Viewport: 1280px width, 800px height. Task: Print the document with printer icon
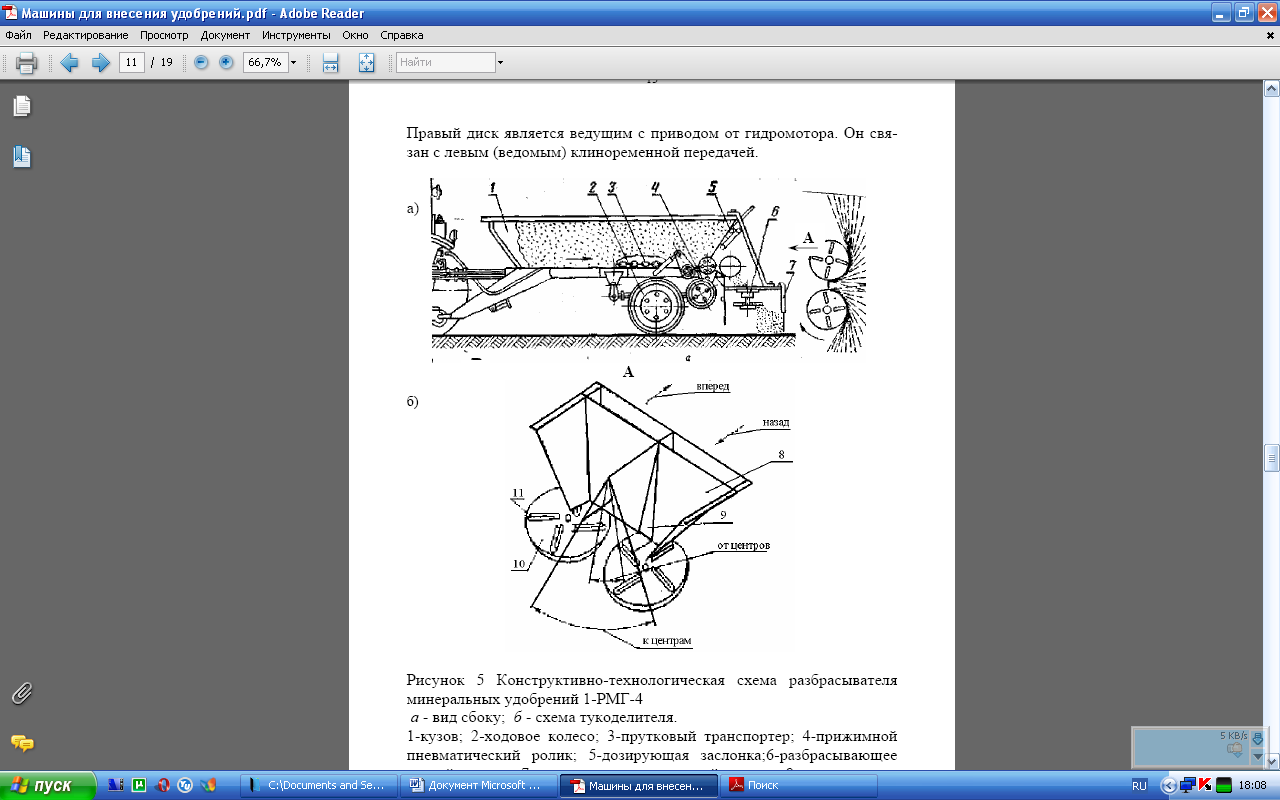point(27,63)
